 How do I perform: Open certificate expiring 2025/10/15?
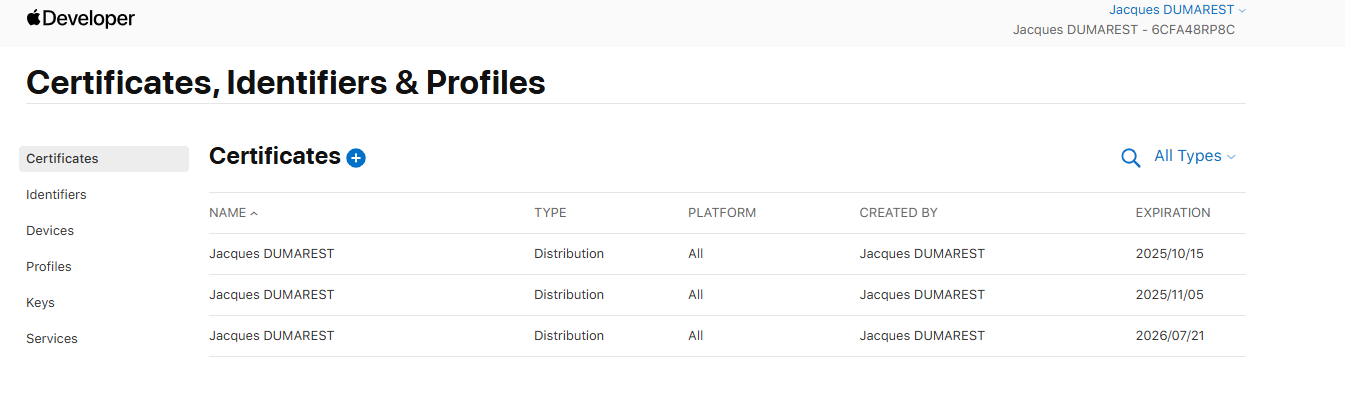(x=271, y=254)
